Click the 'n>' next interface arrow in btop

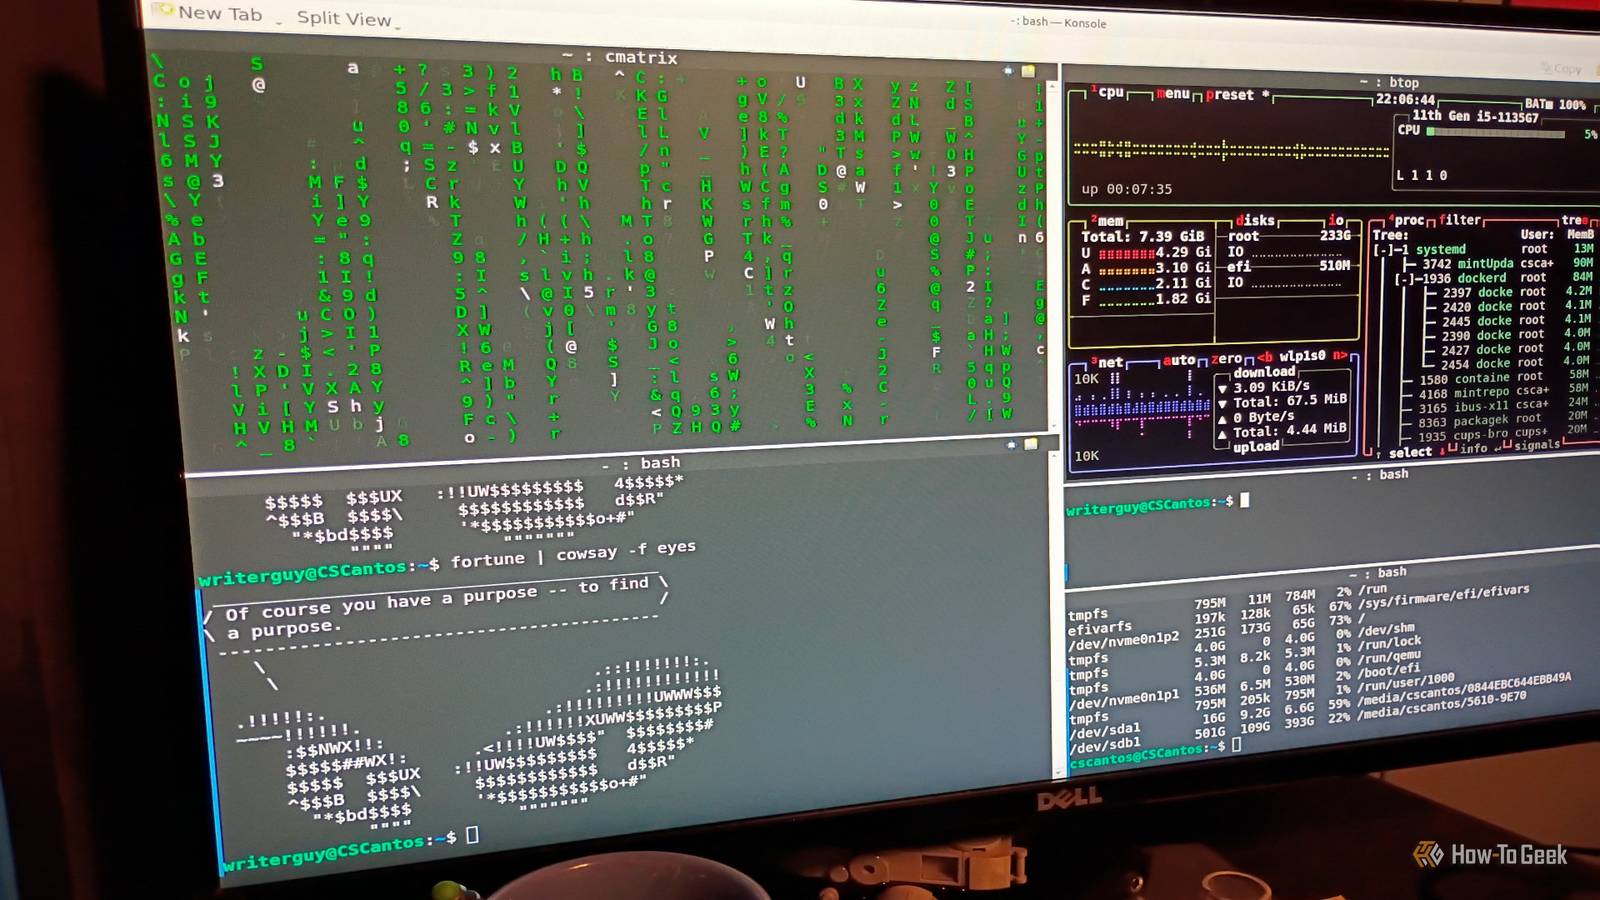coord(1340,355)
